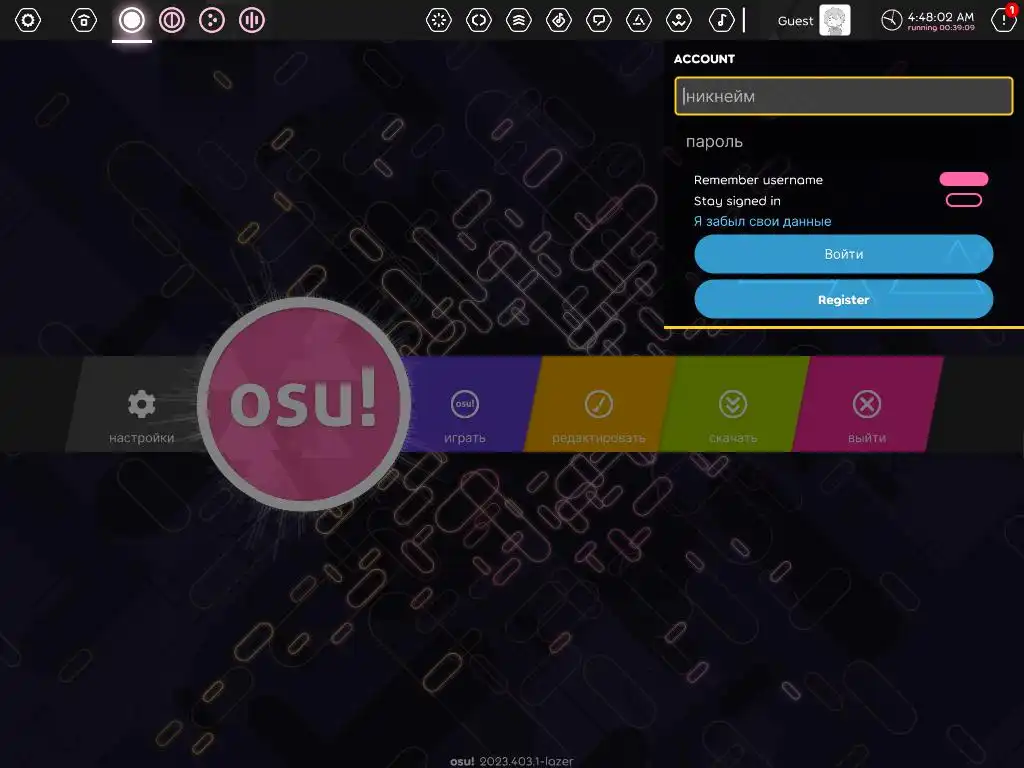Click the Я забыл свои данные link
The width and height of the screenshot is (1024, 768).
pyautogui.click(x=762, y=221)
